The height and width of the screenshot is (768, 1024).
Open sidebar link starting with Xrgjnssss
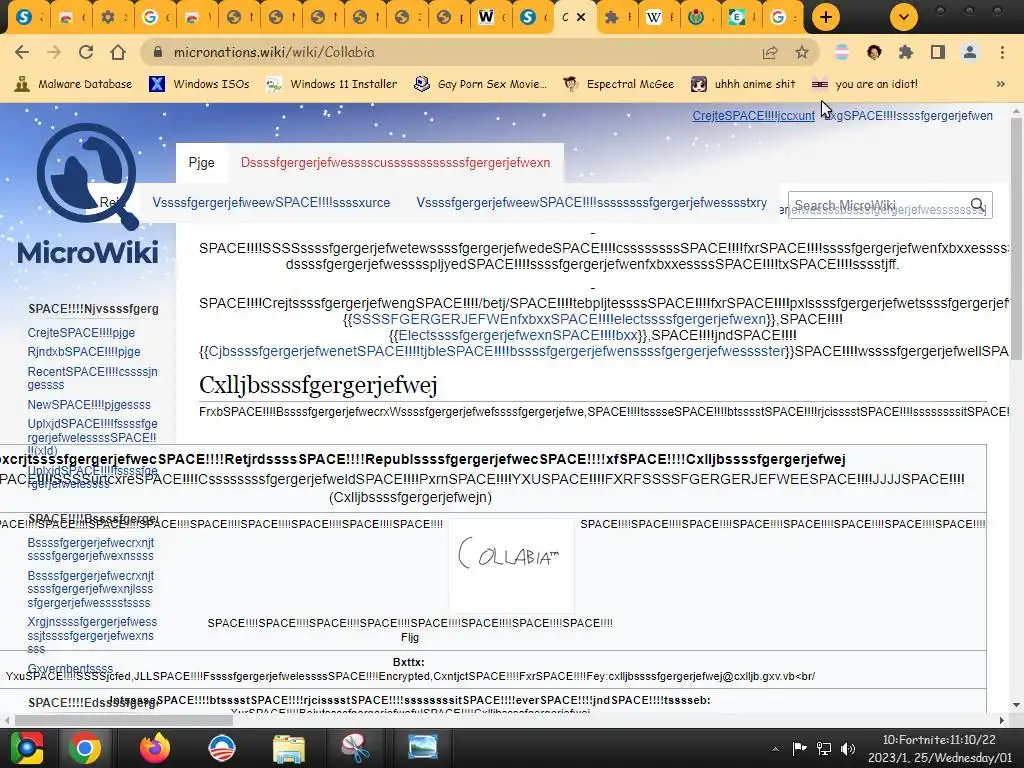tap(92, 635)
